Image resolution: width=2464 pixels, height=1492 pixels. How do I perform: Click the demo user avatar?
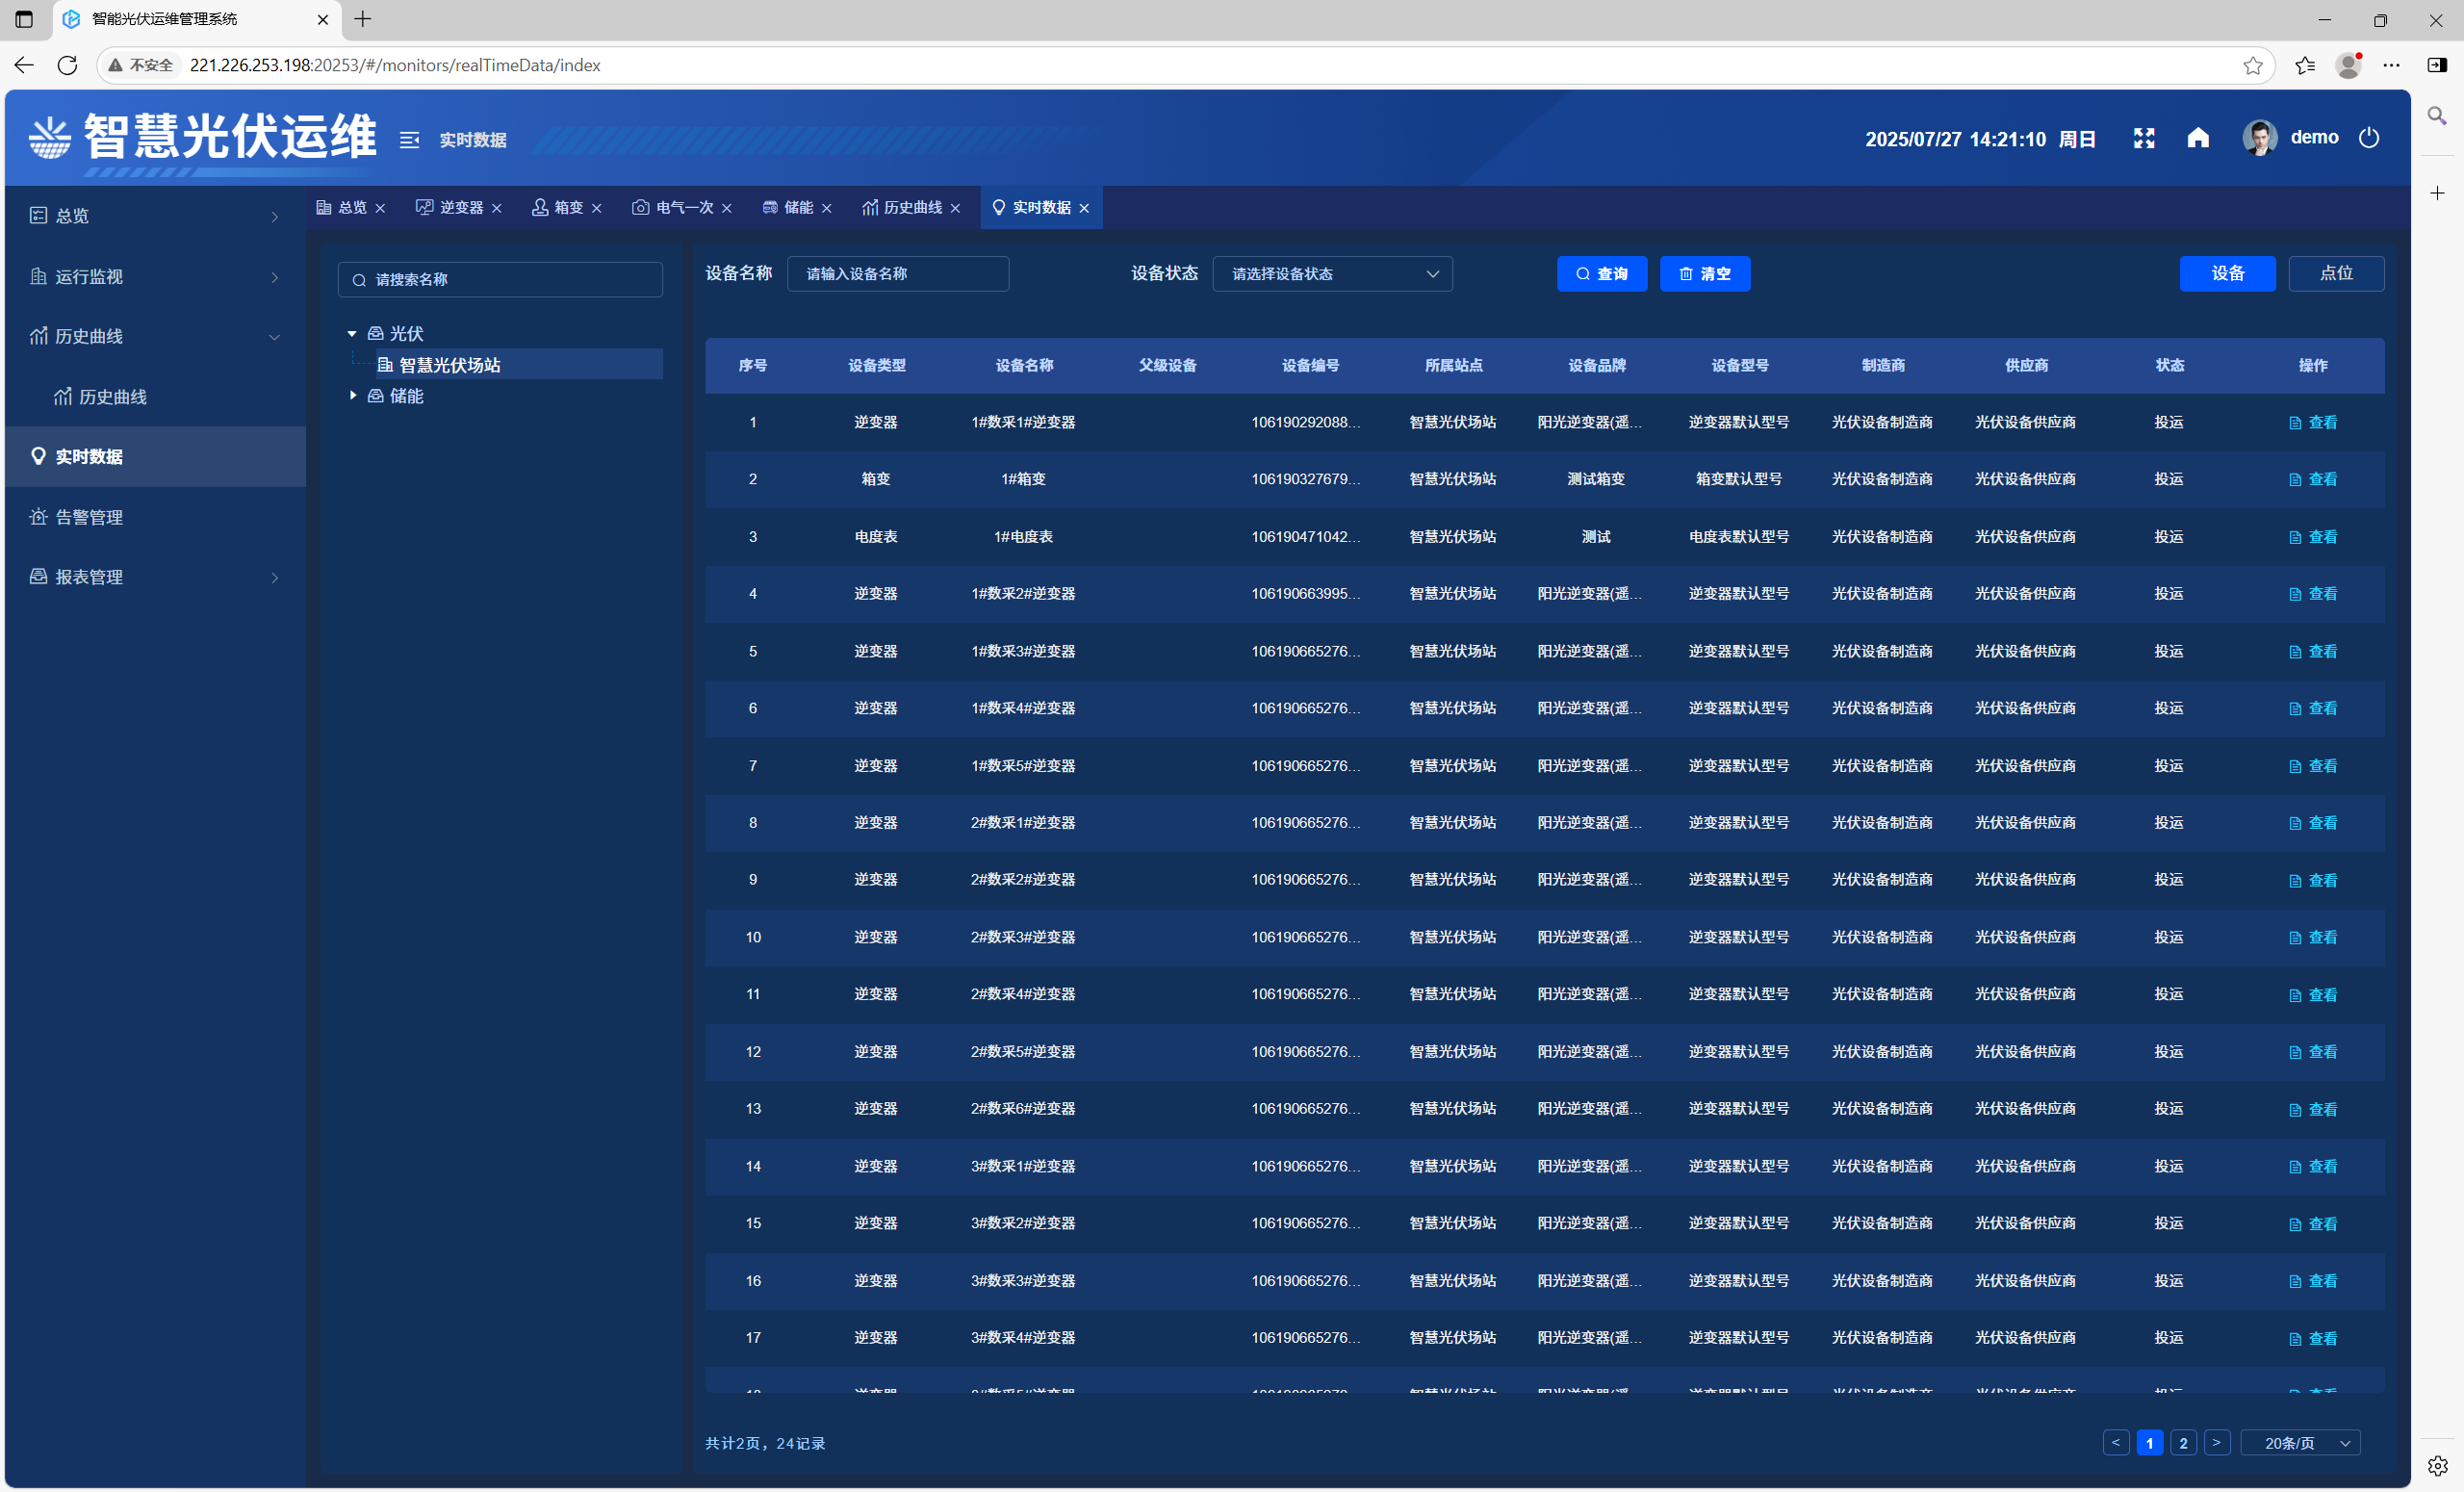tap(2259, 138)
